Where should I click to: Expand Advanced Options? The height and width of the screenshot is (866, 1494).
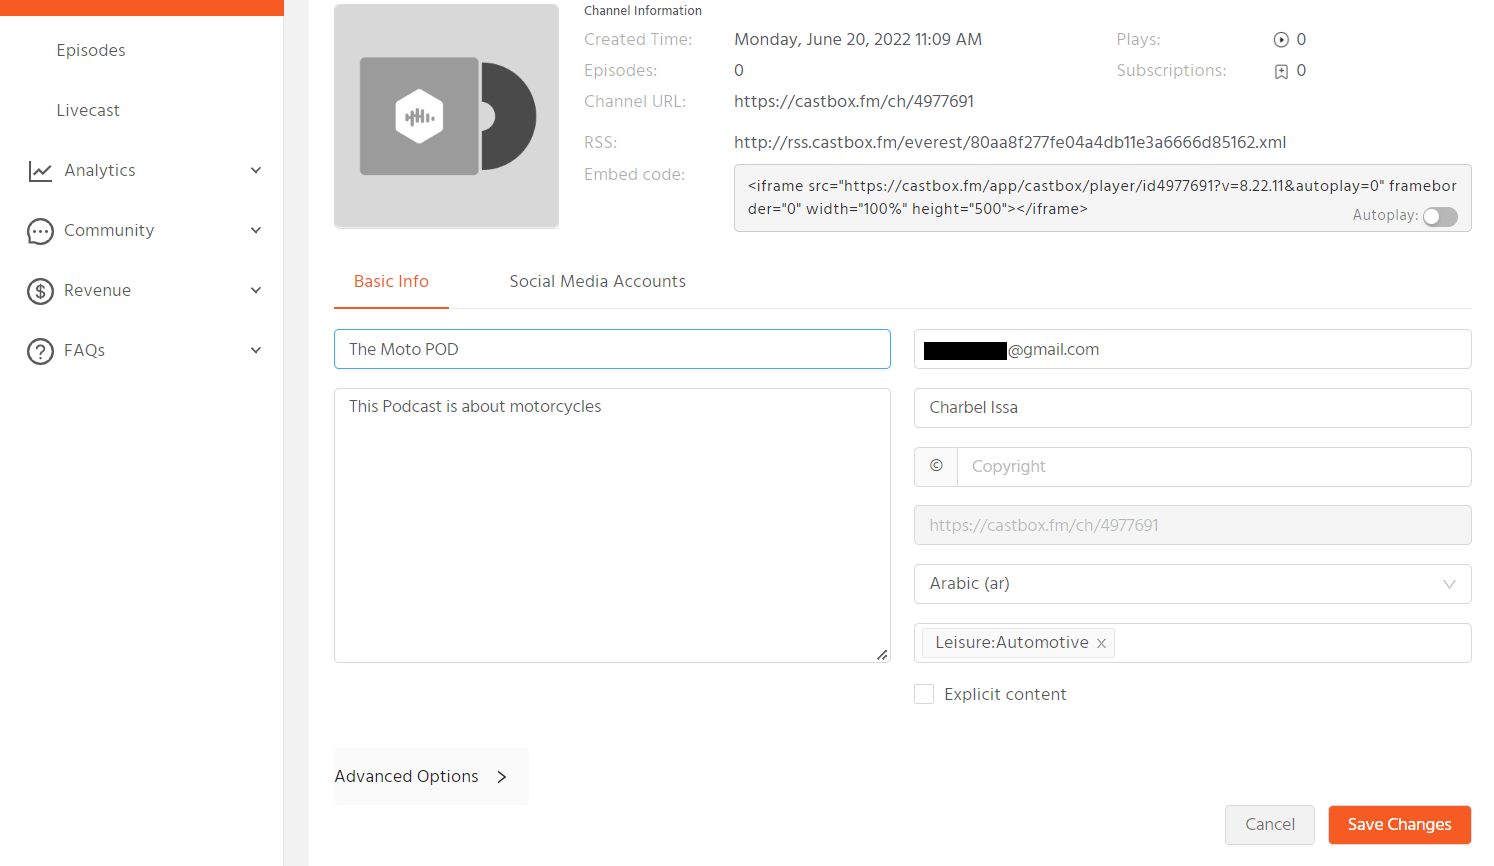[431, 777]
